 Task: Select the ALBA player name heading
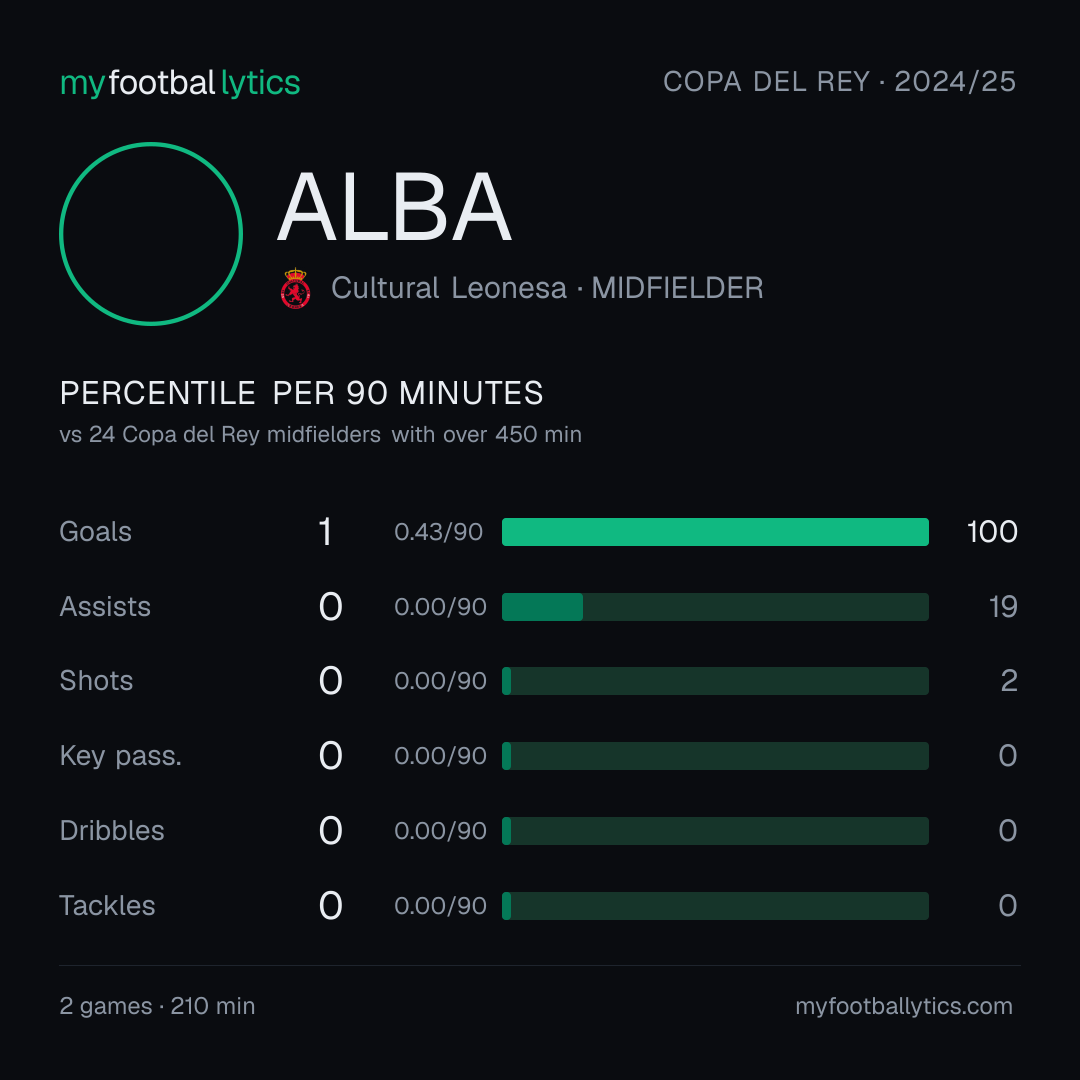tap(395, 207)
